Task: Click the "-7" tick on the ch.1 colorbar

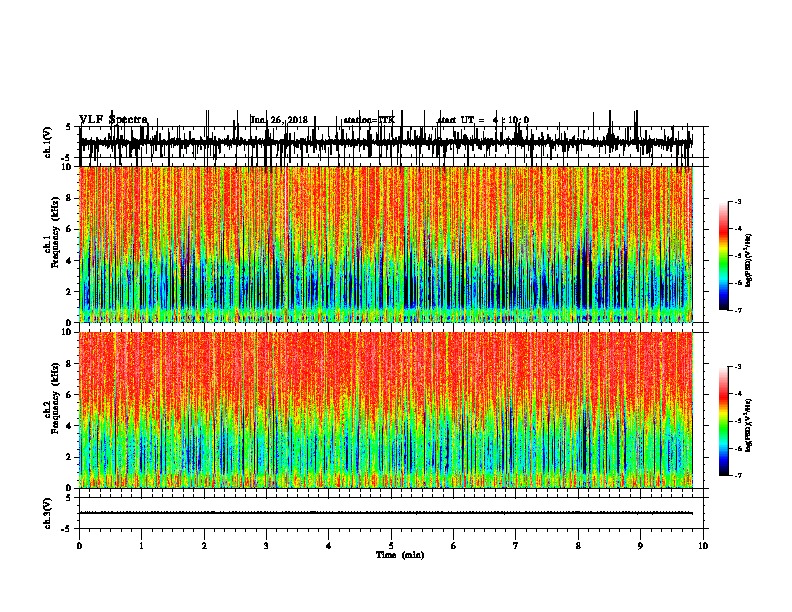Action: pos(737,310)
